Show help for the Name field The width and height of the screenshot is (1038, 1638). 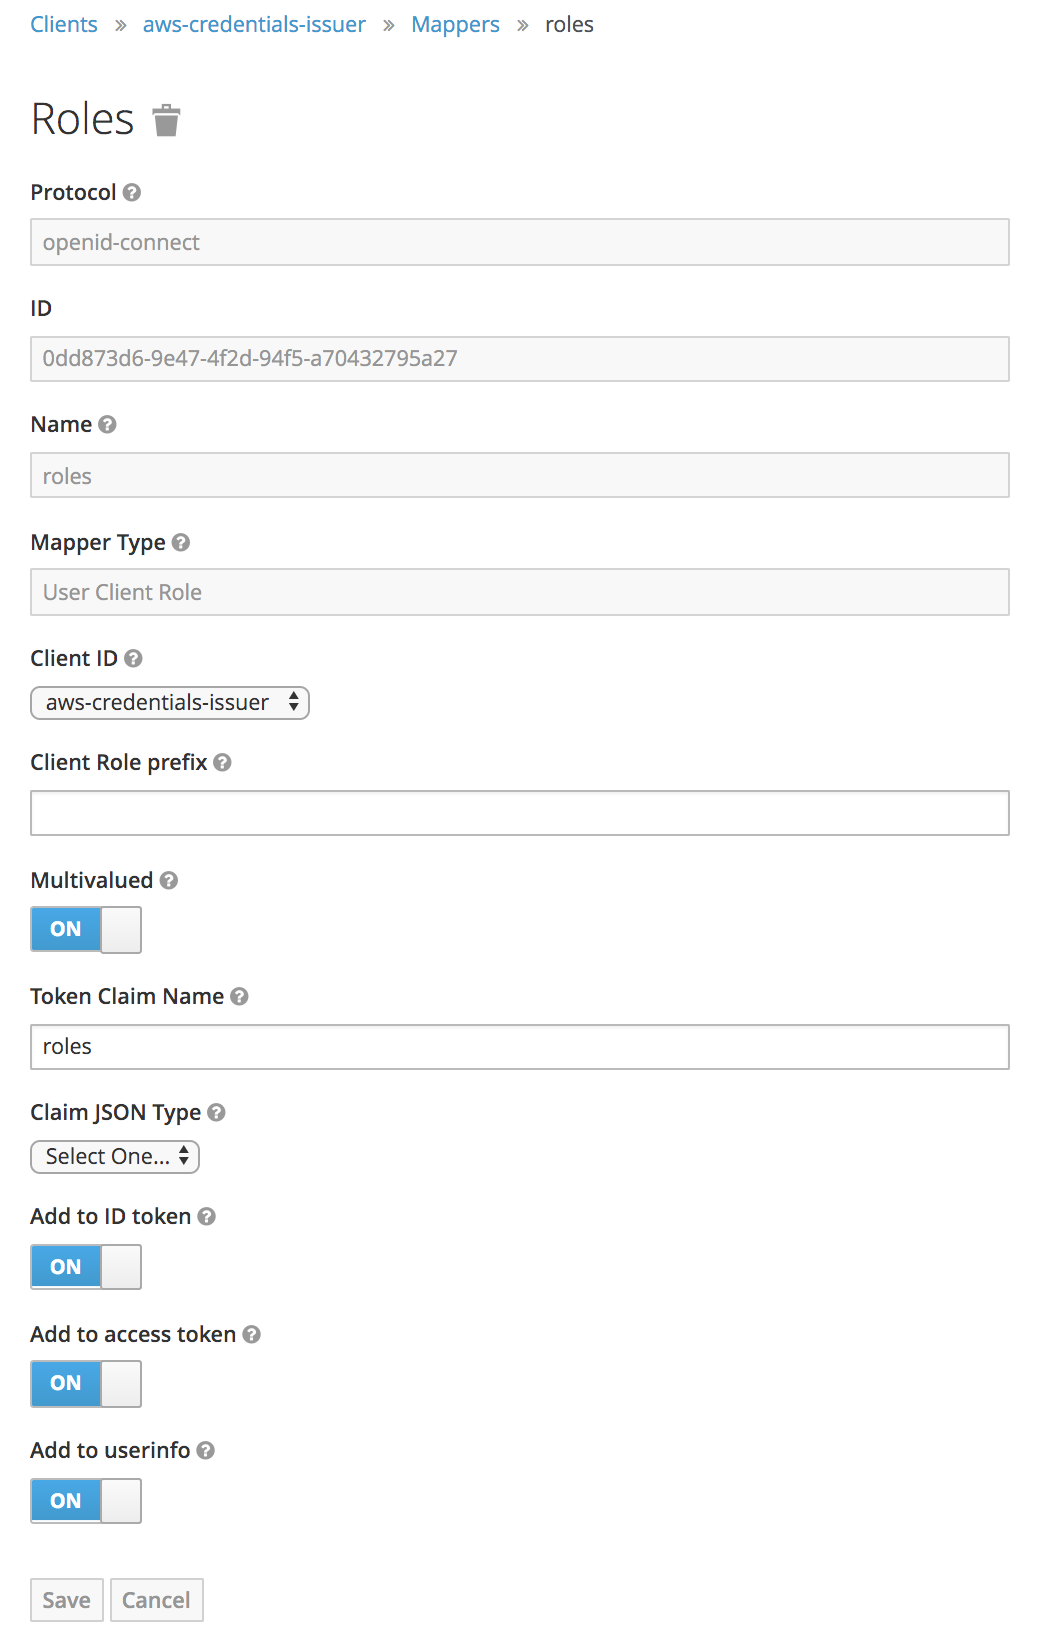click(108, 424)
